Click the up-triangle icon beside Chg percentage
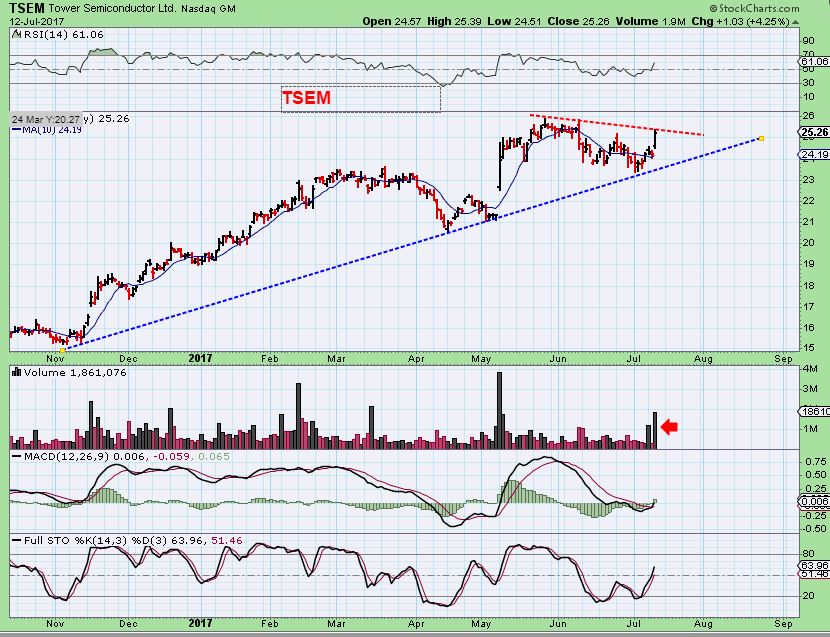 point(796,22)
